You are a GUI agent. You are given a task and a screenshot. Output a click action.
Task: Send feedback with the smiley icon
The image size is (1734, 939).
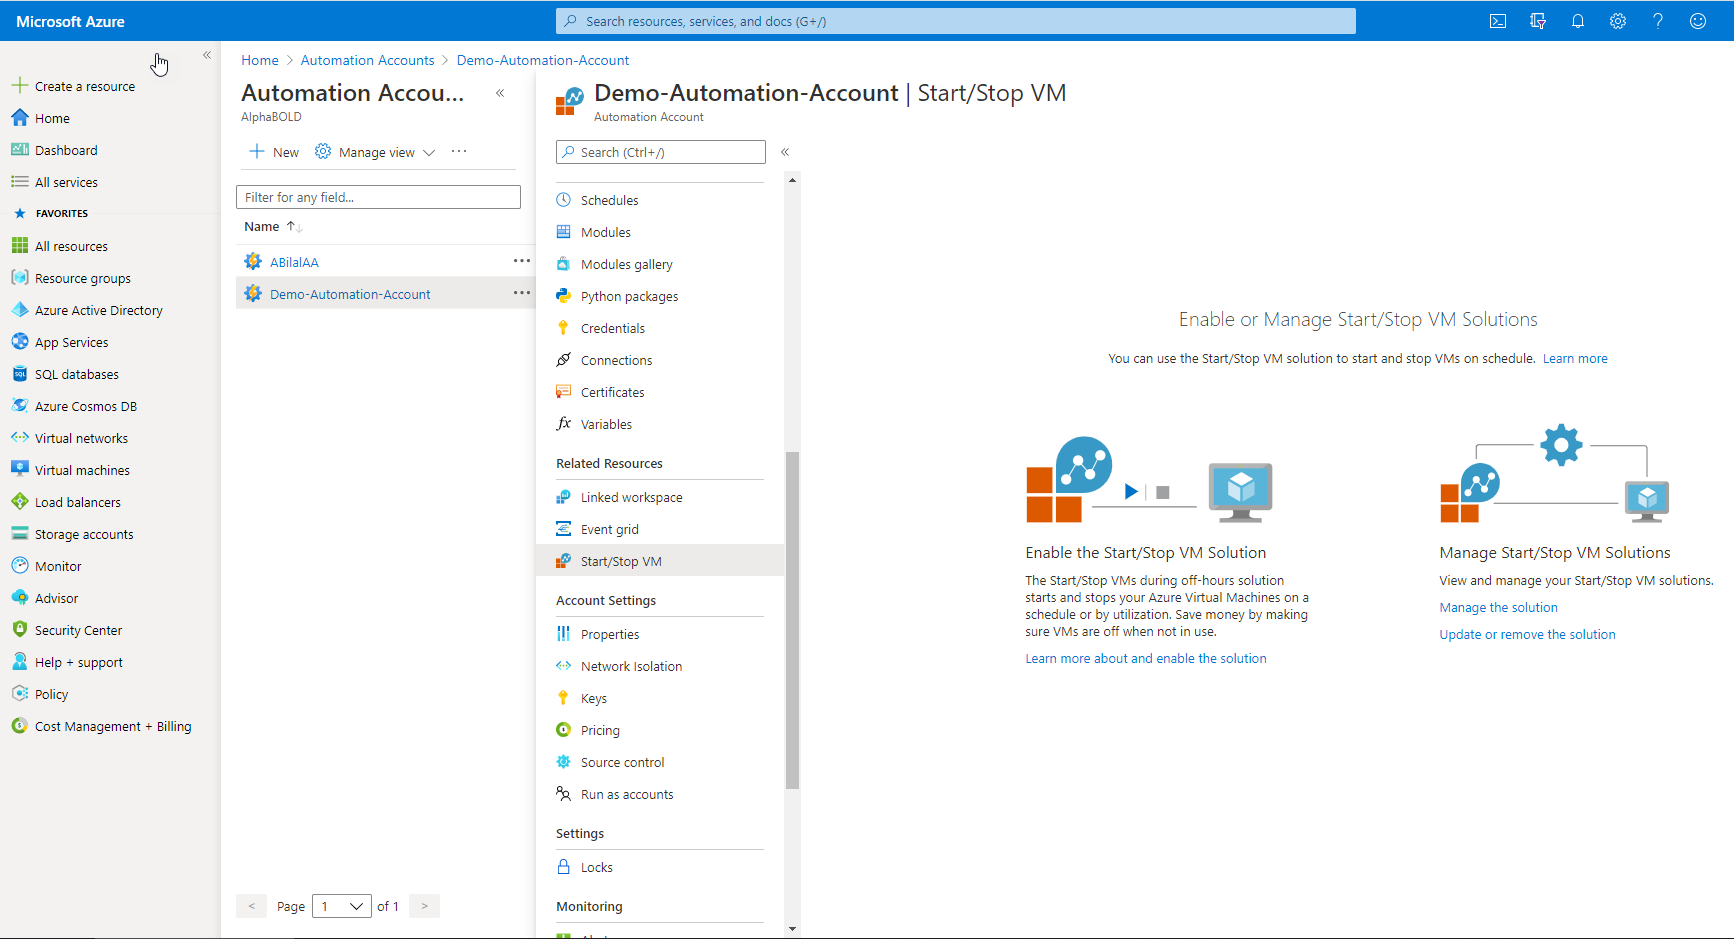(x=1698, y=21)
